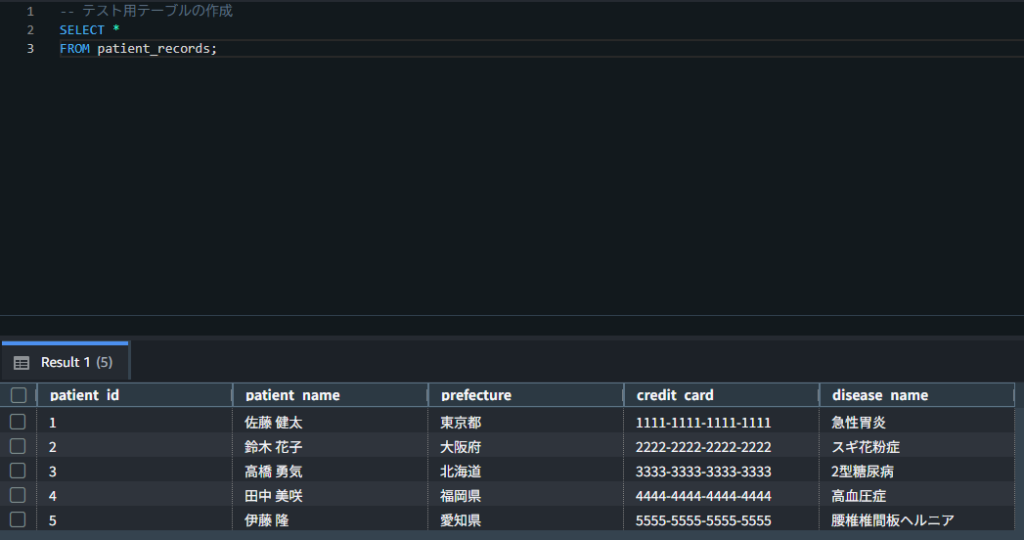The image size is (1024, 540).
Task: Click patient_id value 3
Action: tap(52, 471)
